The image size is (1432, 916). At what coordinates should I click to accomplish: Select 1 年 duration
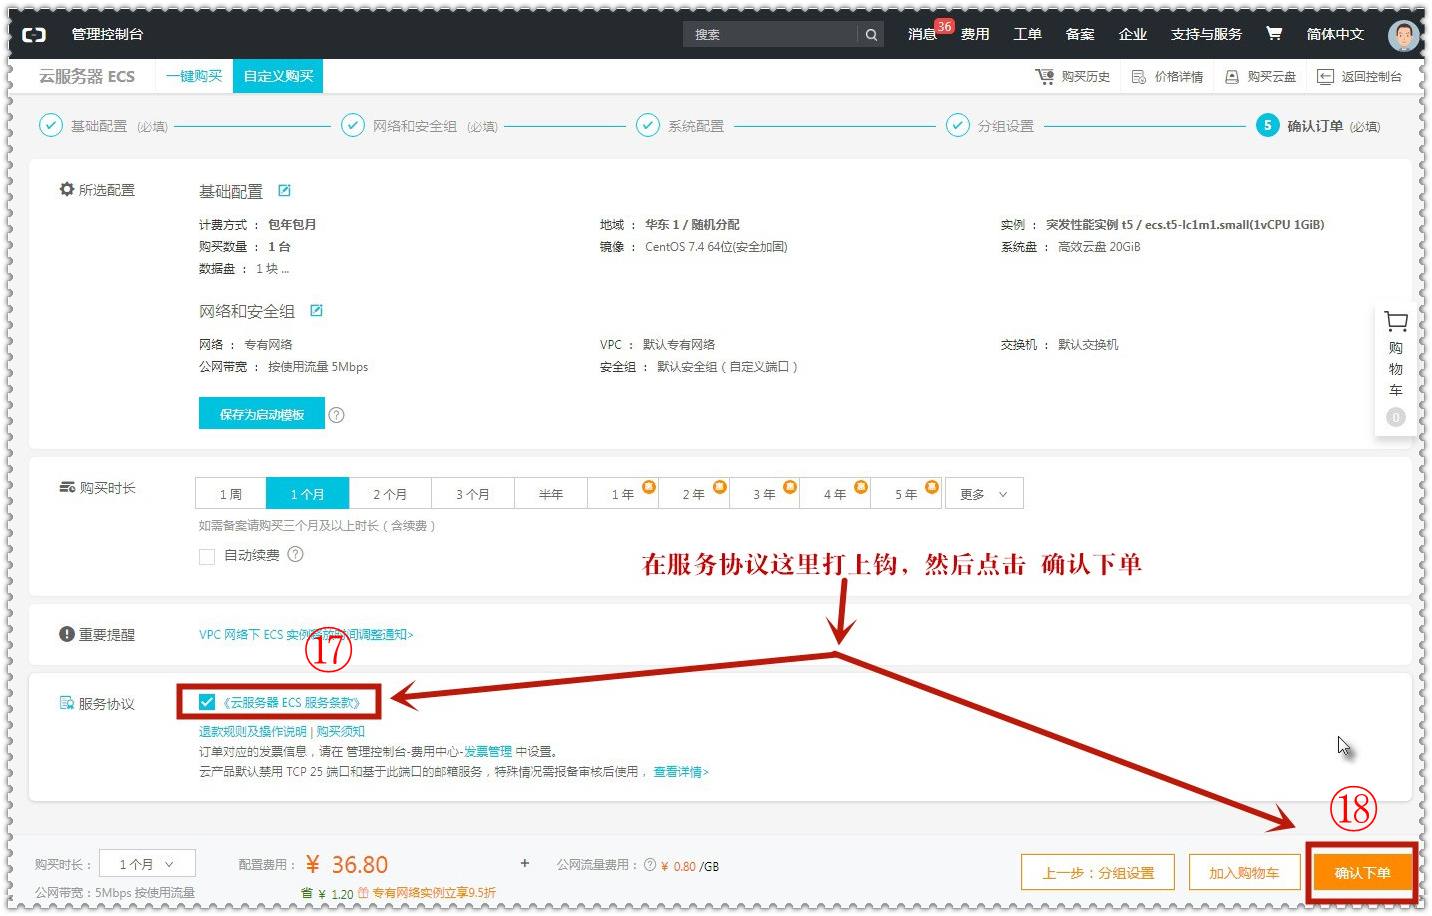[x=623, y=494]
